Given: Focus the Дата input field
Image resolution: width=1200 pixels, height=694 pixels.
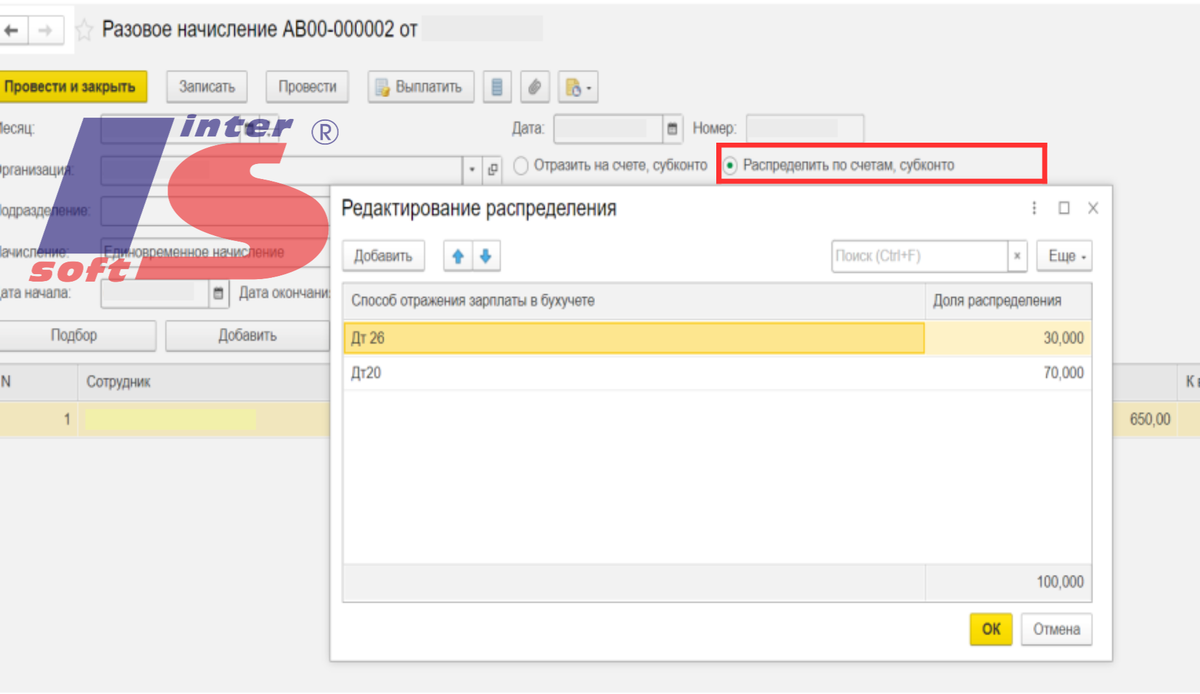Looking at the screenshot, I should pyautogui.click(x=609, y=129).
